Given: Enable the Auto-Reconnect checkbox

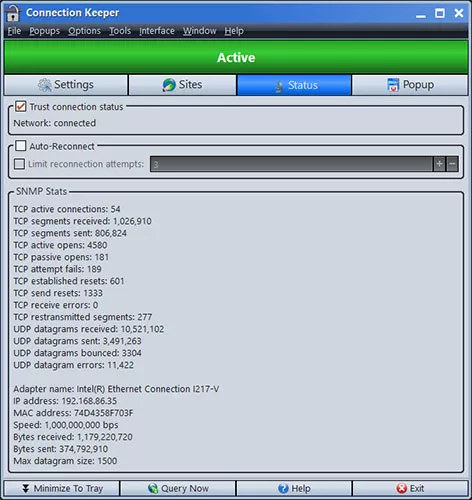Looking at the screenshot, I should point(21,146).
